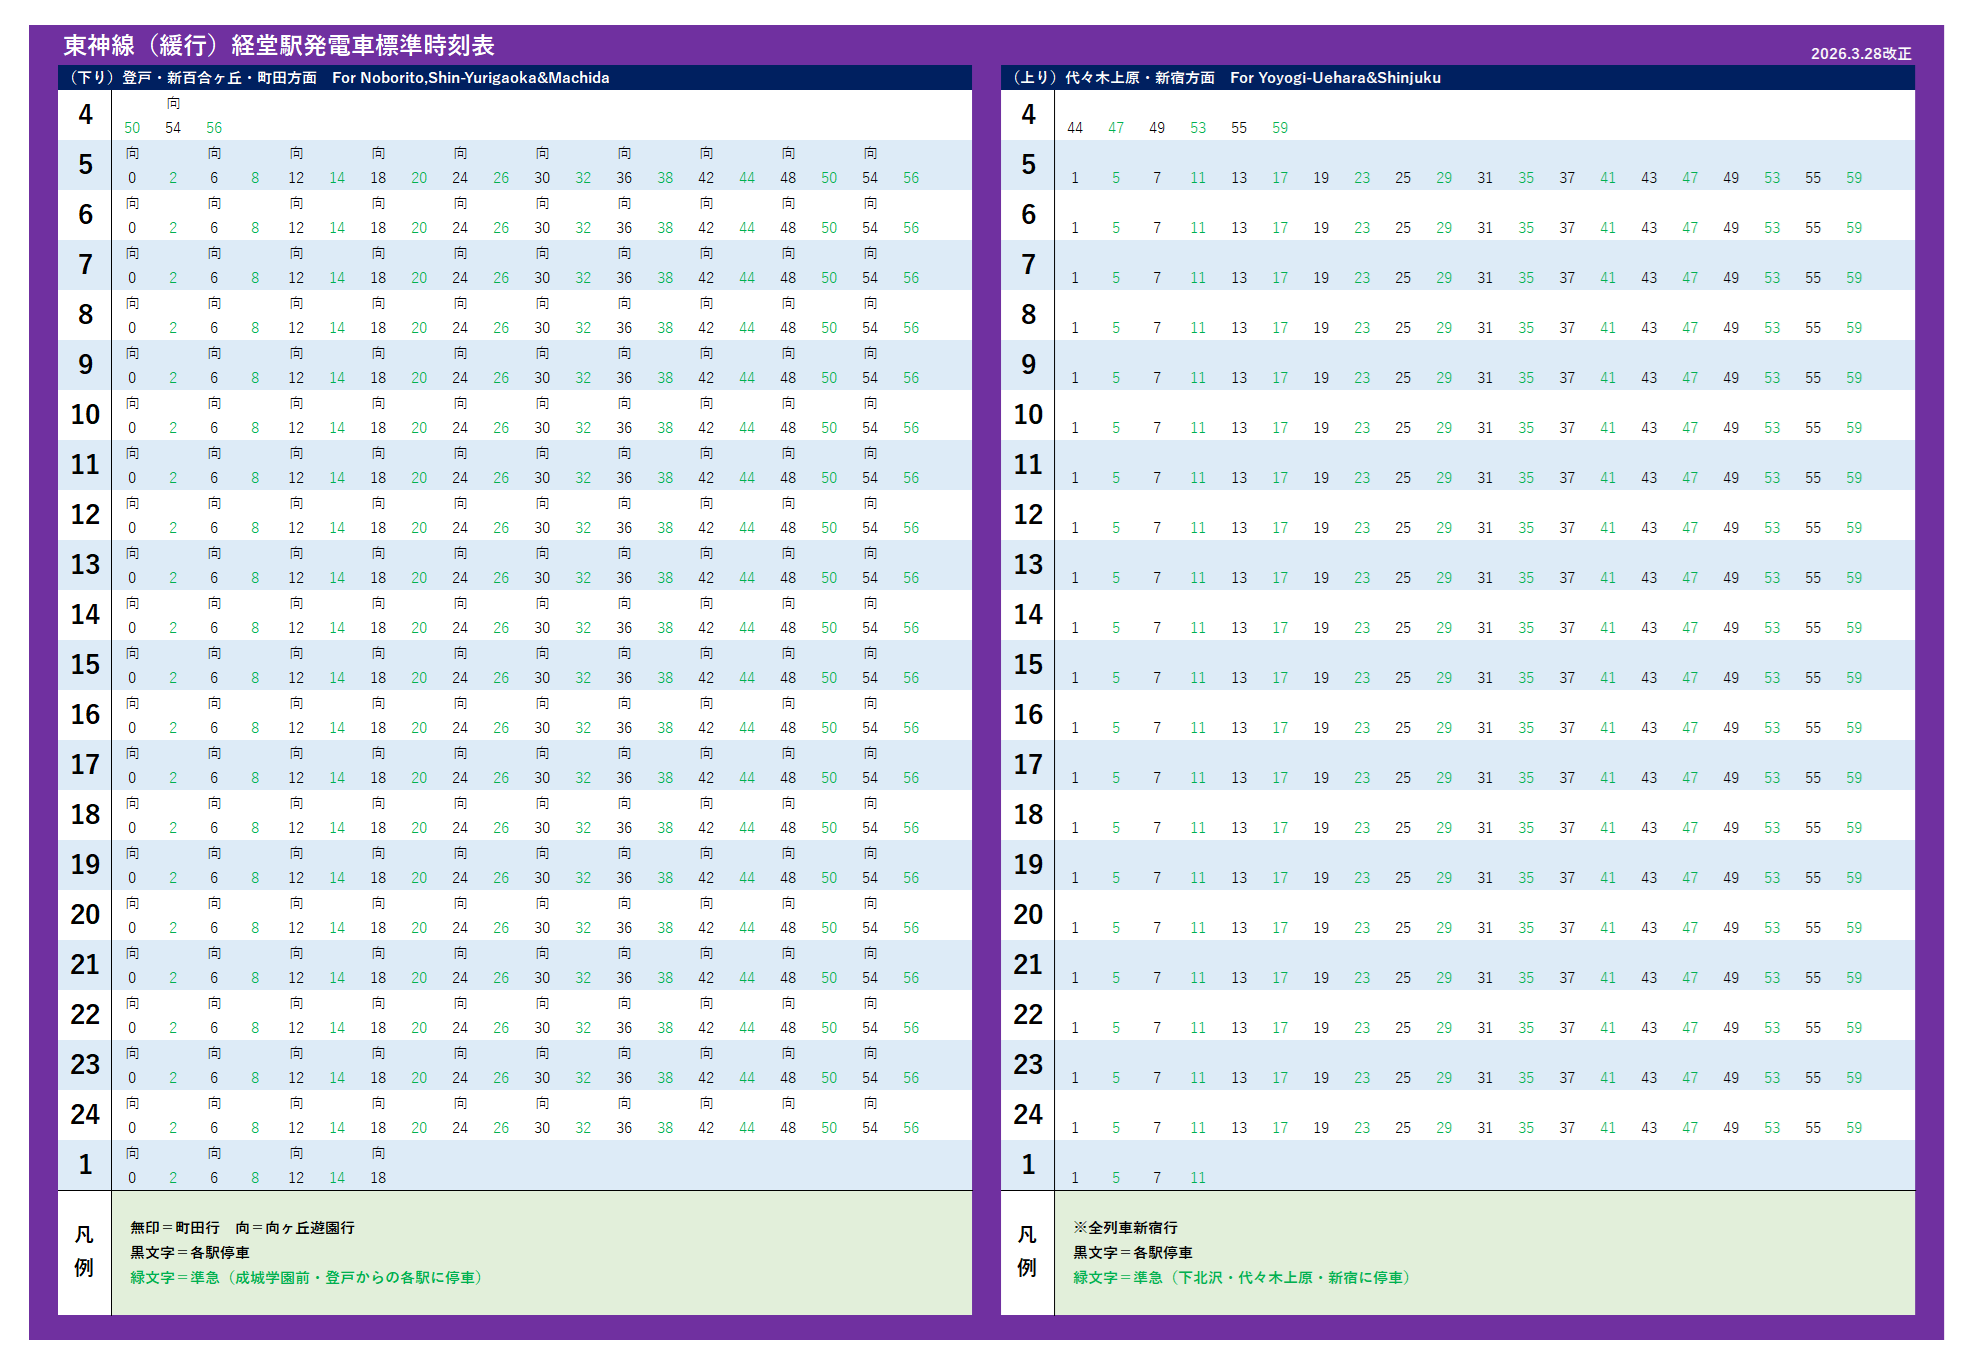
Task: Click the green 11 in the upbound hour 1 row
Action: (x=1198, y=1178)
